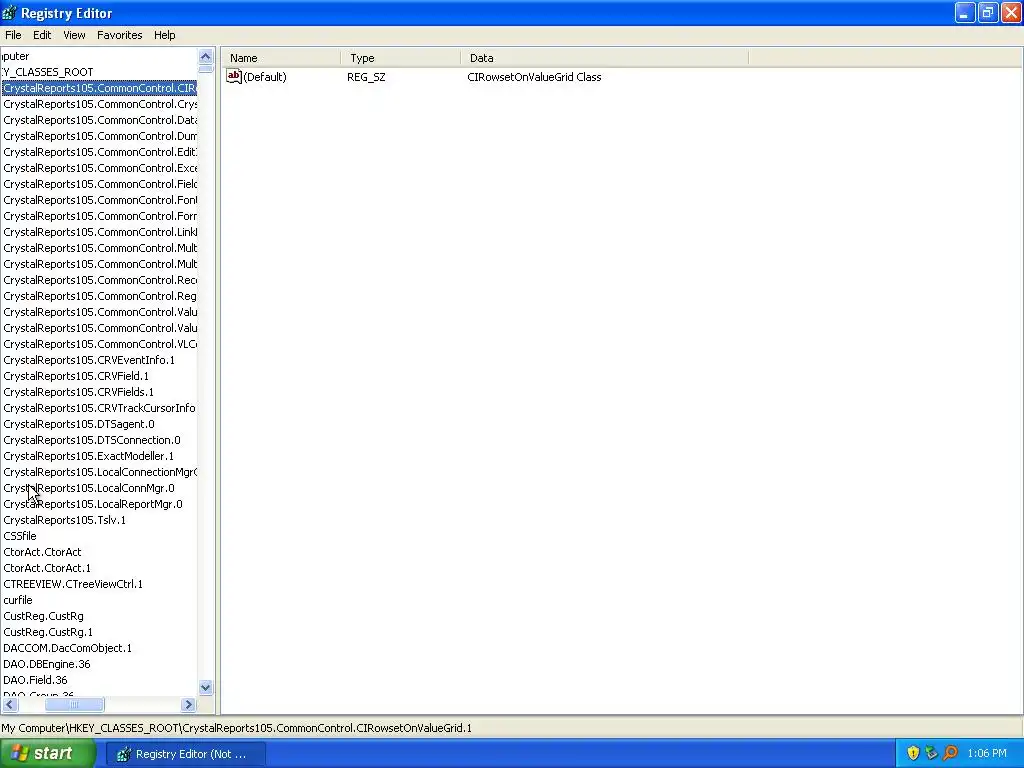Select the DAO.DBEngine.36 key
Image resolution: width=1024 pixels, height=768 pixels.
(x=47, y=664)
